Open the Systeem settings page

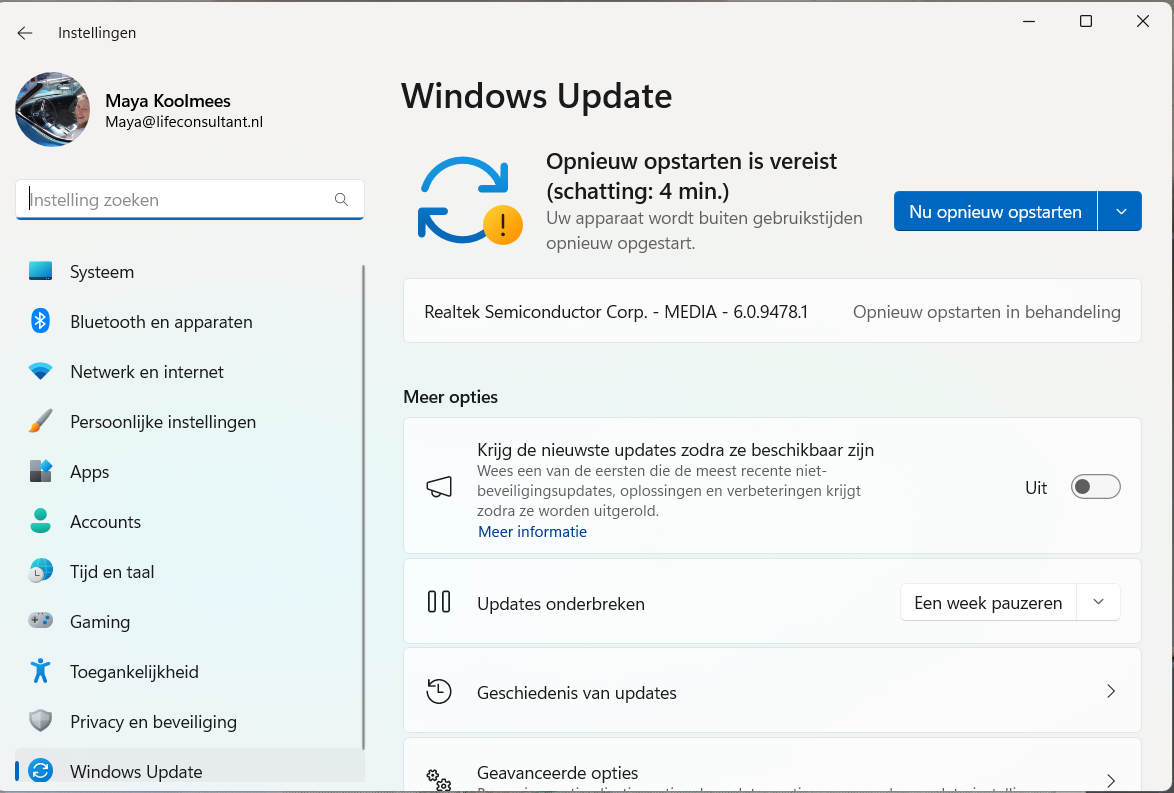point(189,272)
